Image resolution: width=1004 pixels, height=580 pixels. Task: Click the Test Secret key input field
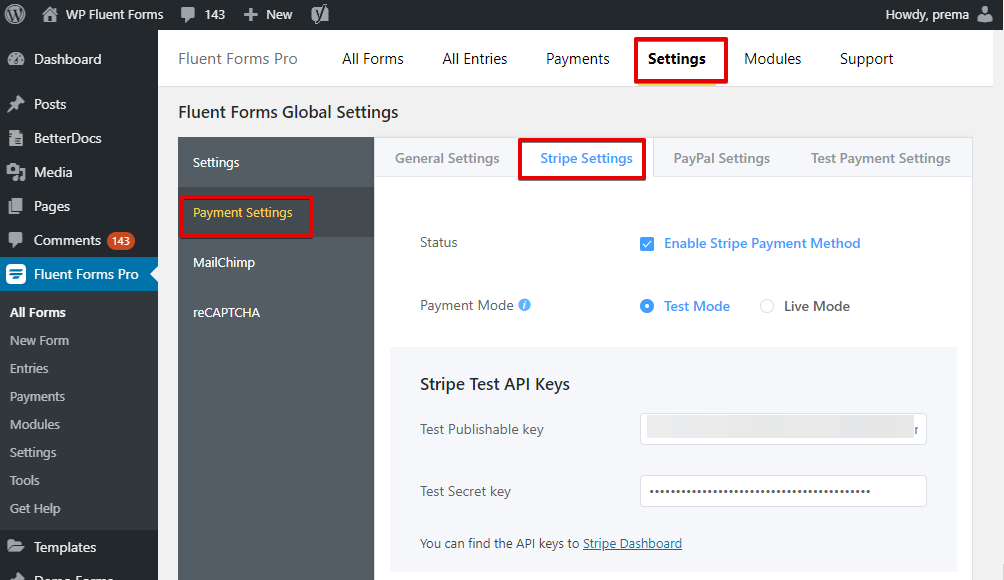[x=783, y=491]
